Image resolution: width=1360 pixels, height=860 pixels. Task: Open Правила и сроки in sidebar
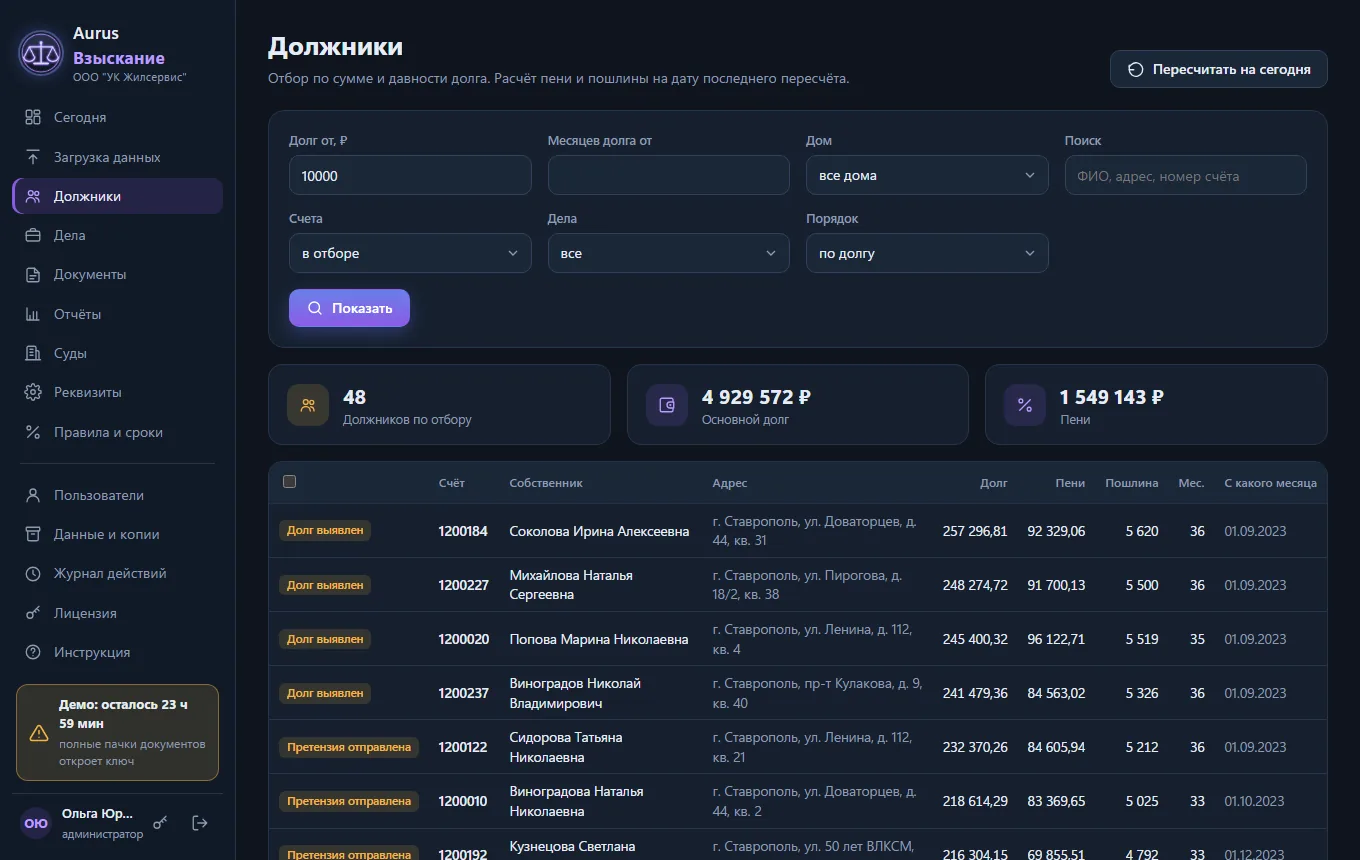[x=118, y=432]
